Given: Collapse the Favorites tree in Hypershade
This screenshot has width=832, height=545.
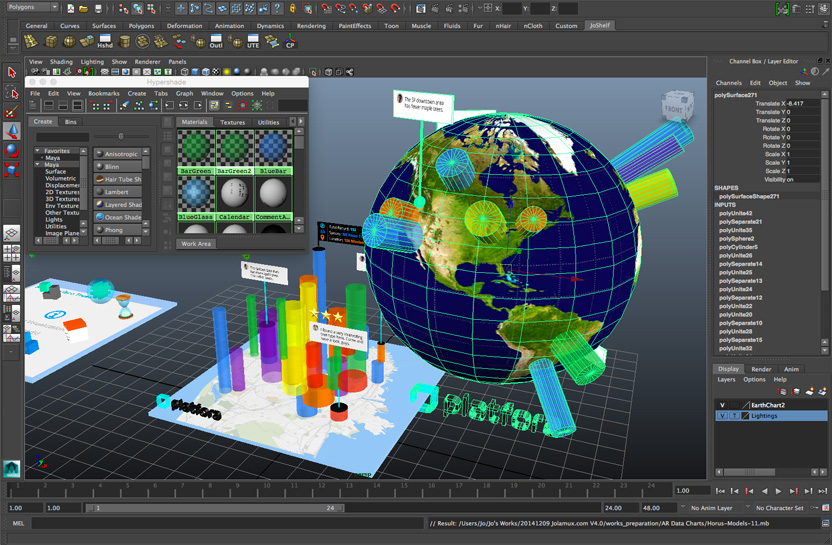Looking at the screenshot, I should [38, 151].
